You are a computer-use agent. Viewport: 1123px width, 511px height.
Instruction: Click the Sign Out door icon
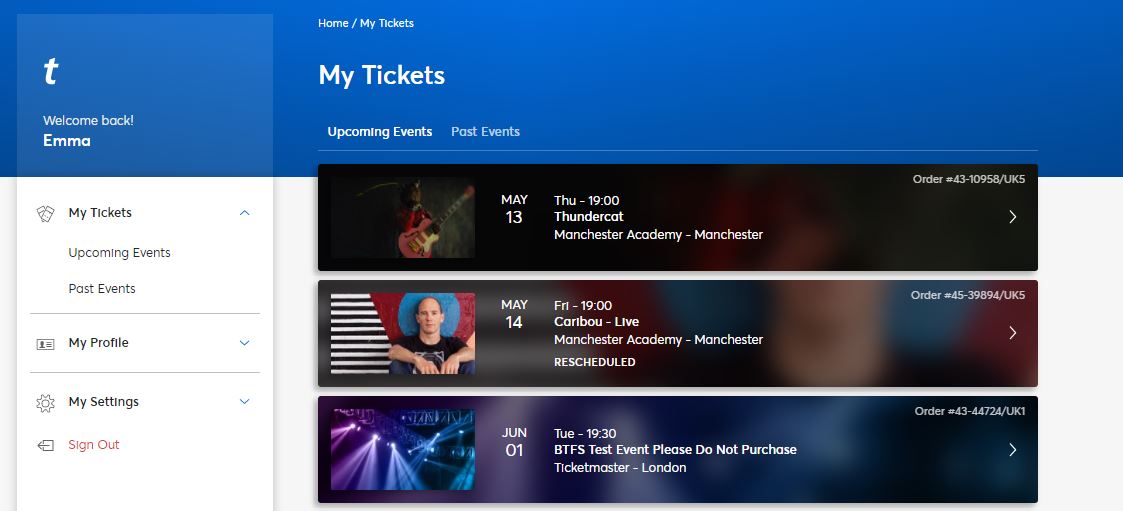45,445
